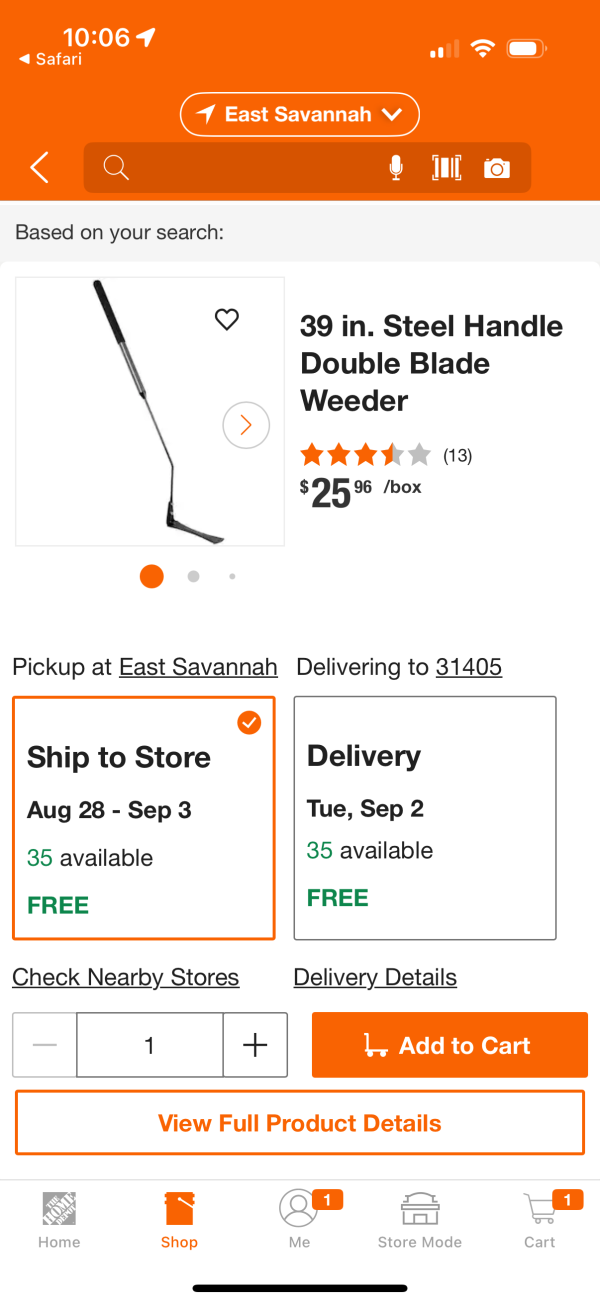Screen dimensions: 600x1304
Task: Jump to the second image dot
Action: [193, 576]
